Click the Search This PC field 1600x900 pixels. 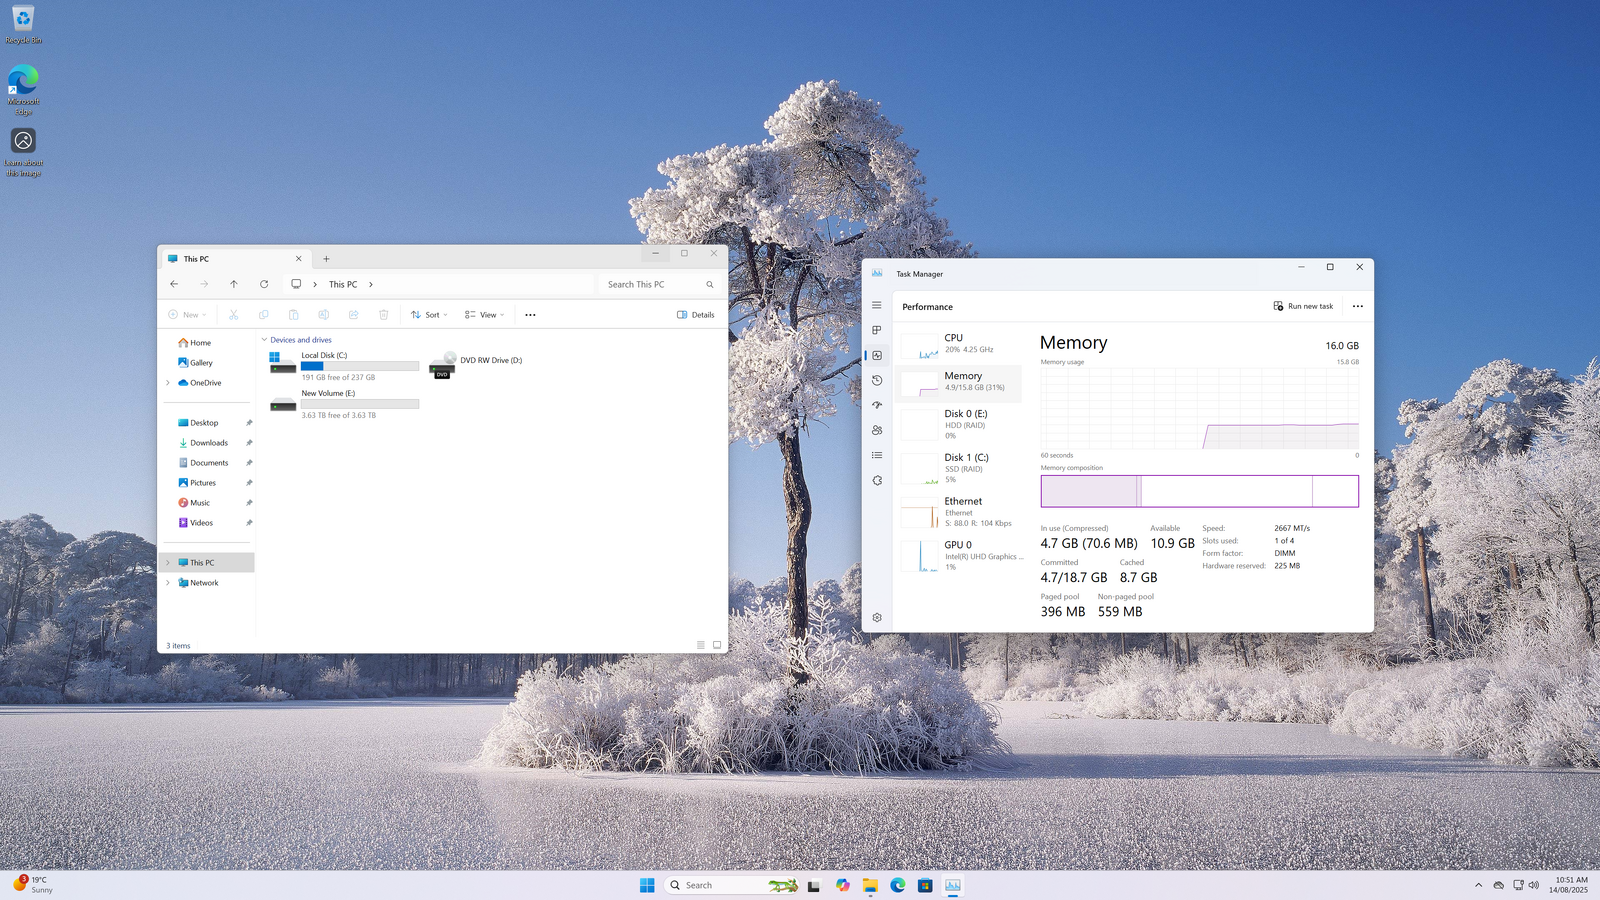pos(650,285)
